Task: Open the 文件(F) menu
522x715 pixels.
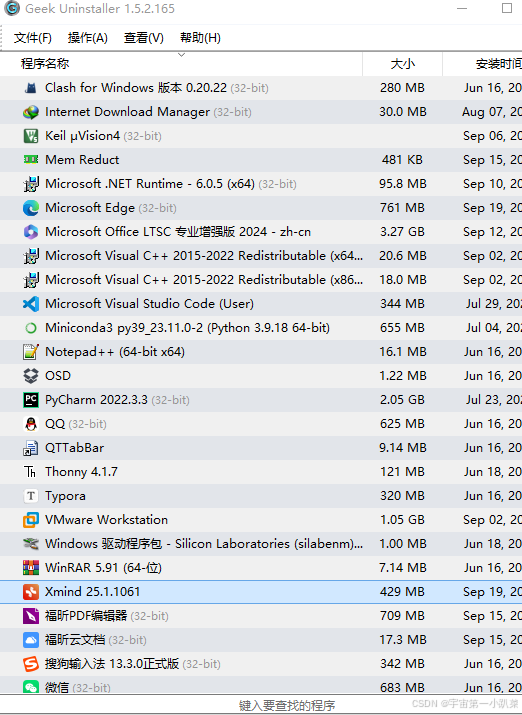Action: coord(32,37)
